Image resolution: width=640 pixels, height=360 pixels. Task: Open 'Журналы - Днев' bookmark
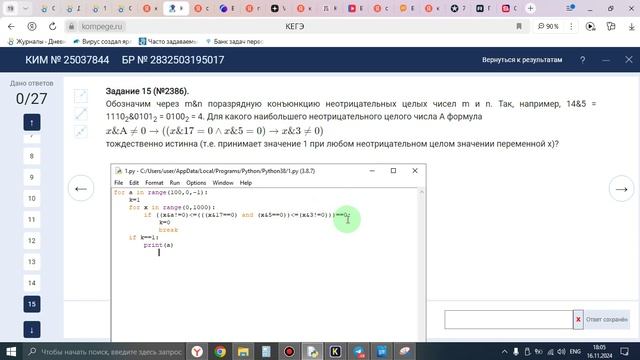click(37, 42)
